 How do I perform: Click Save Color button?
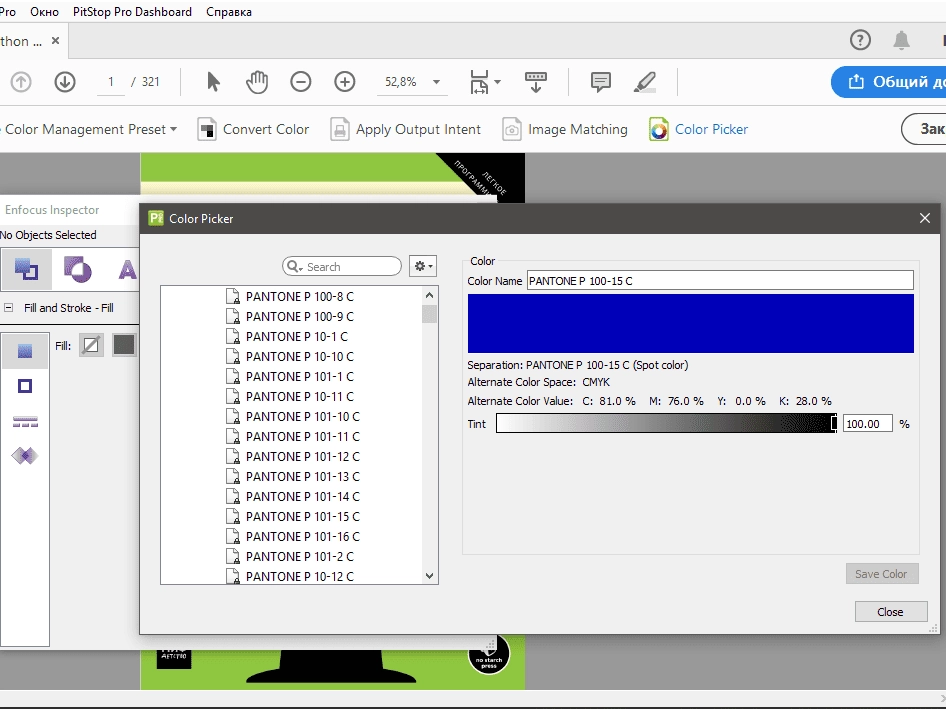pos(882,574)
